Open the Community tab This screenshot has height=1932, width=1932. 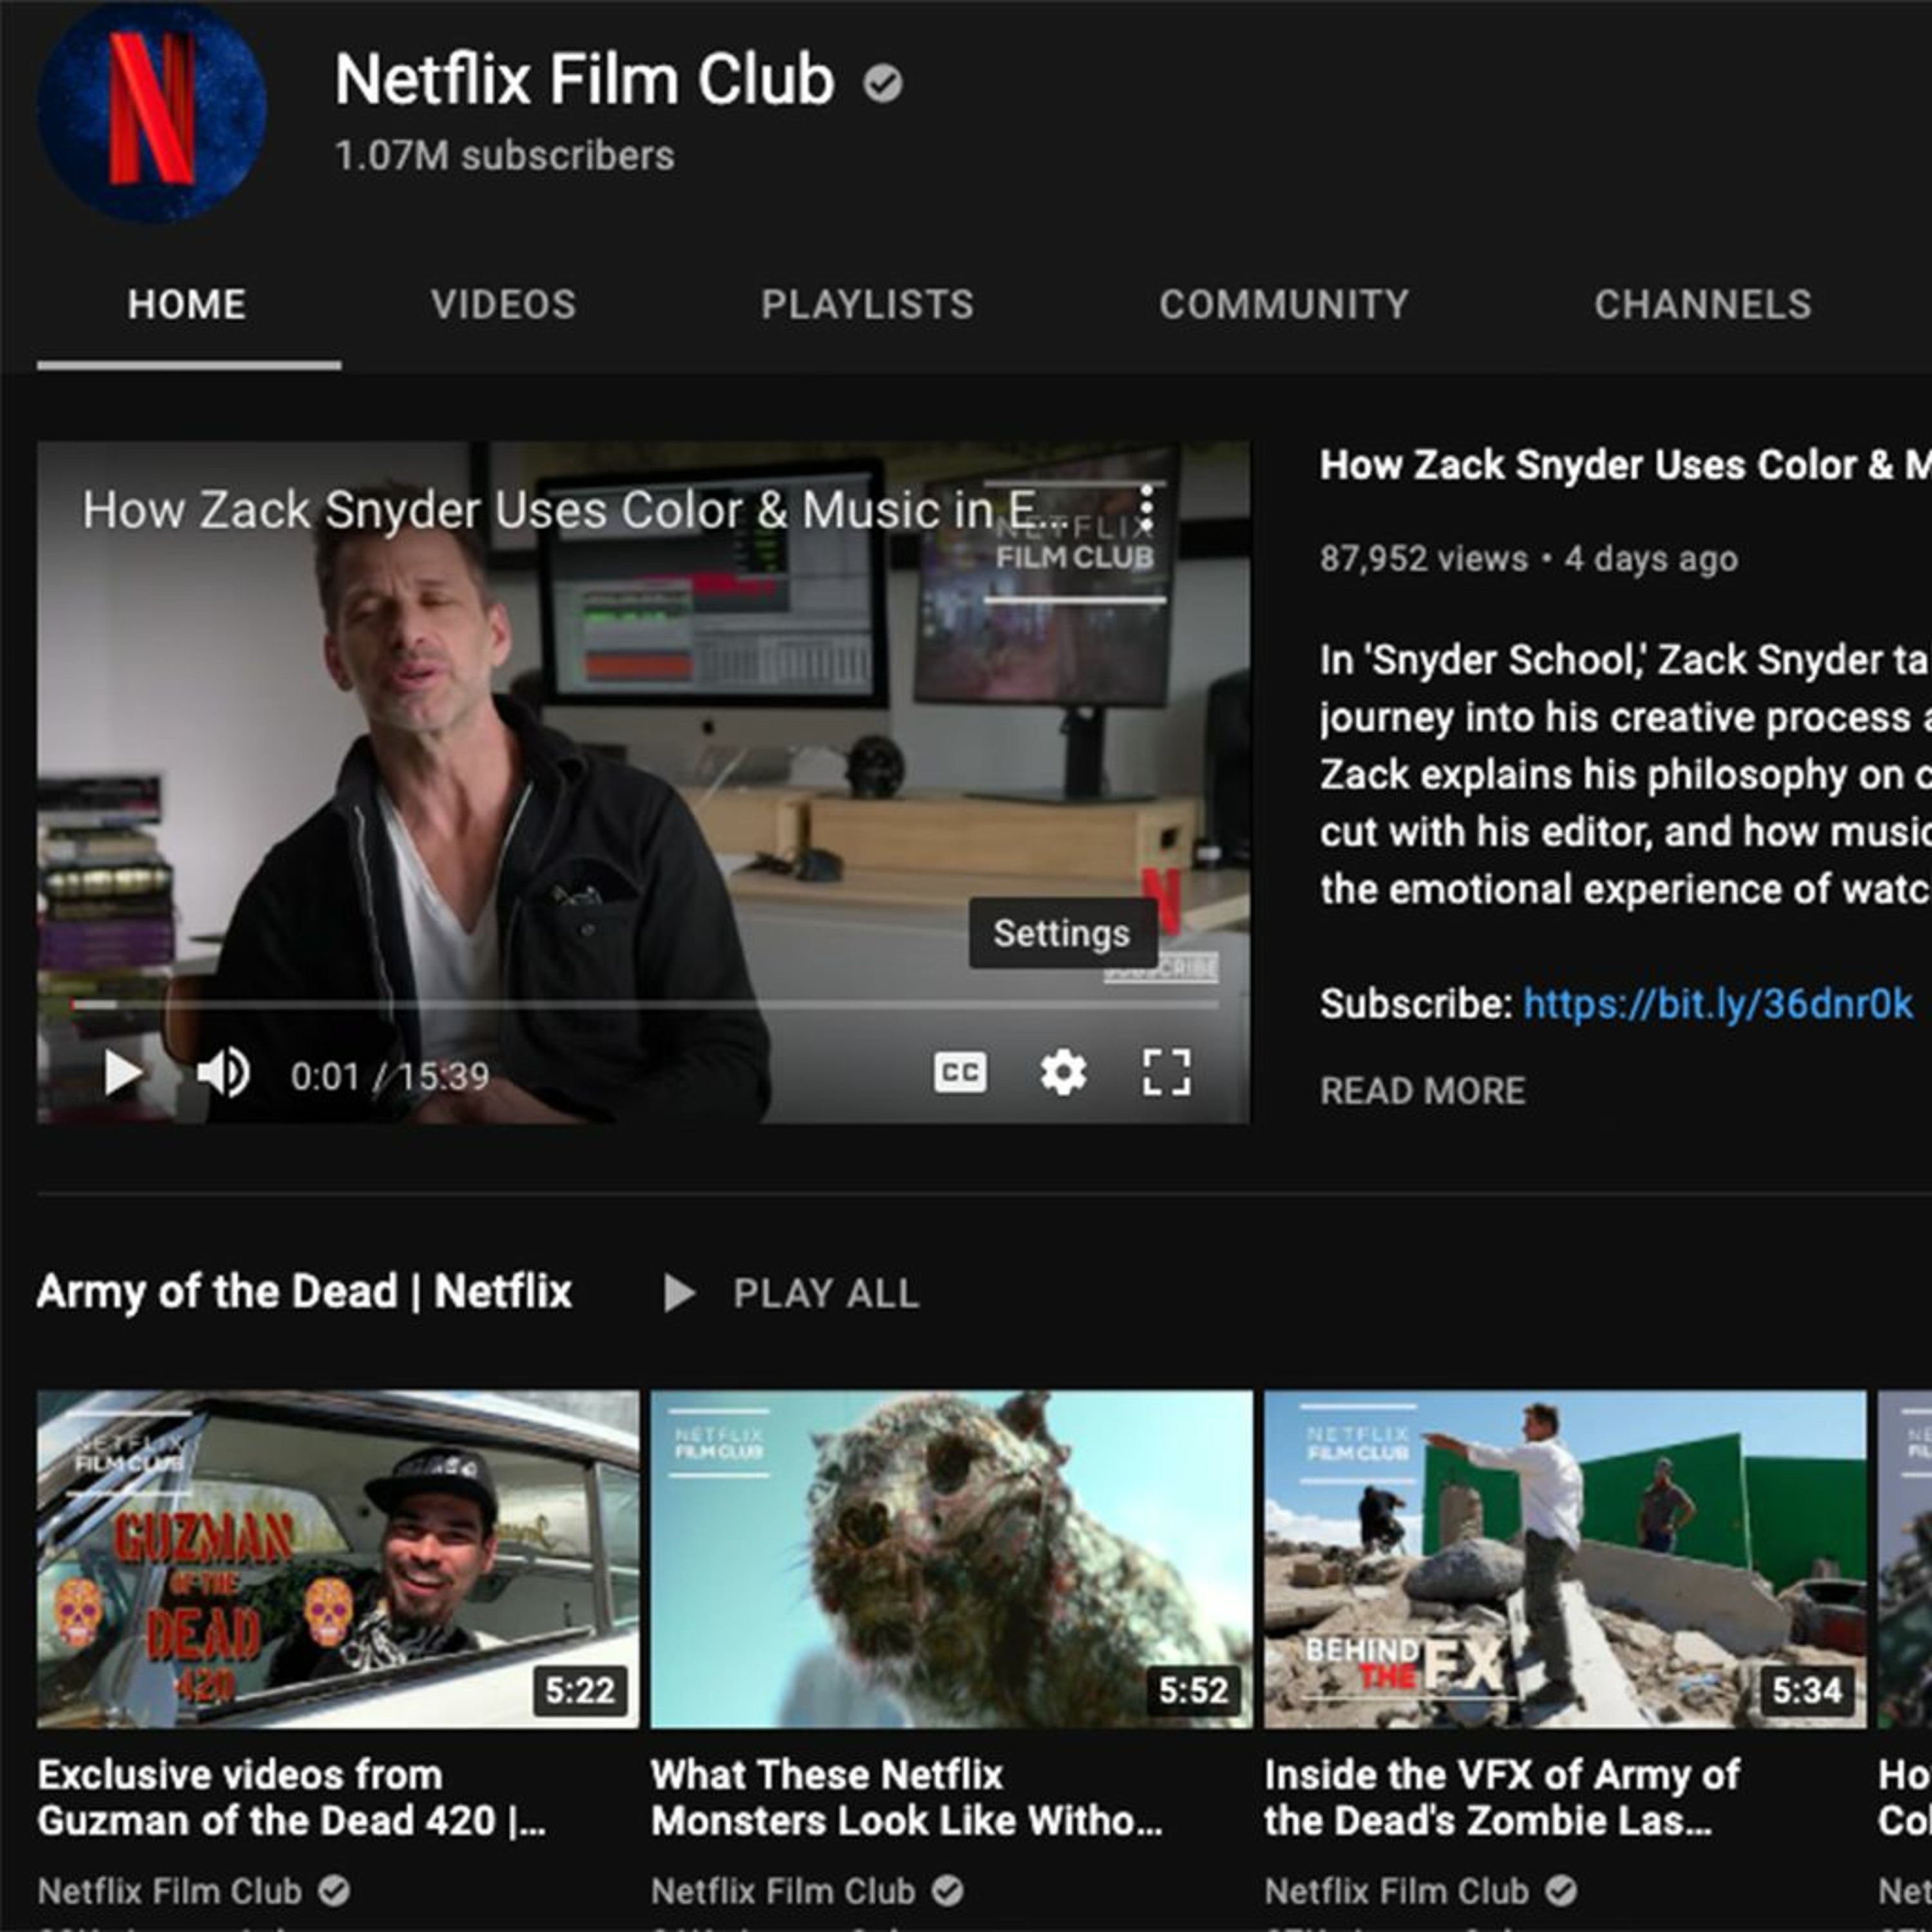(1284, 304)
